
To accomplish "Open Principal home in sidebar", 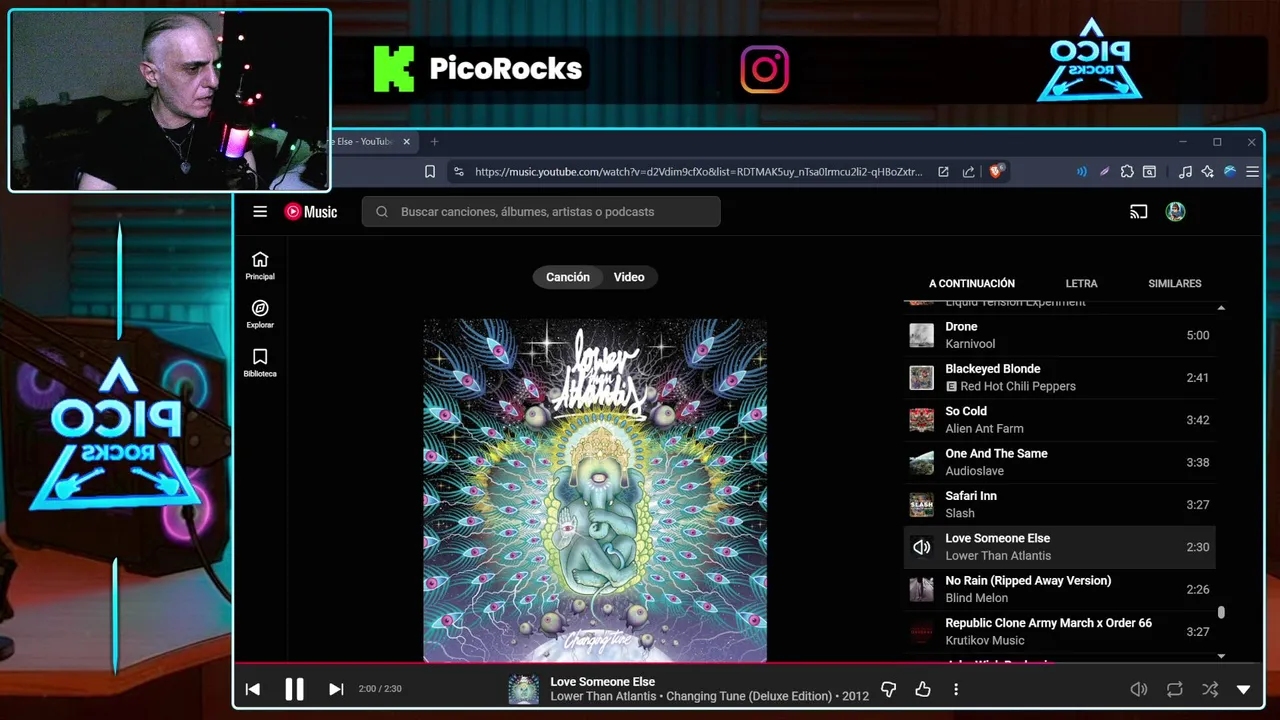I will (260, 266).
